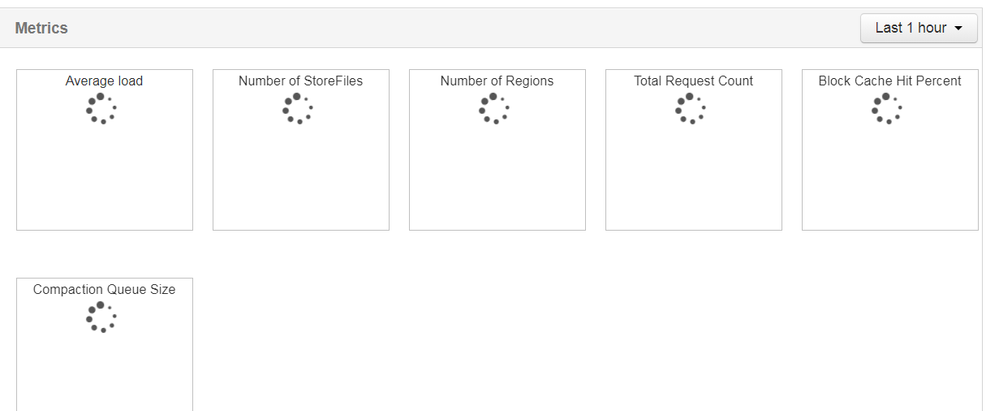This screenshot has width=999, height=411.
Task: Open the Total Request Count empty chart area
Action: click(x=693, y=180)
